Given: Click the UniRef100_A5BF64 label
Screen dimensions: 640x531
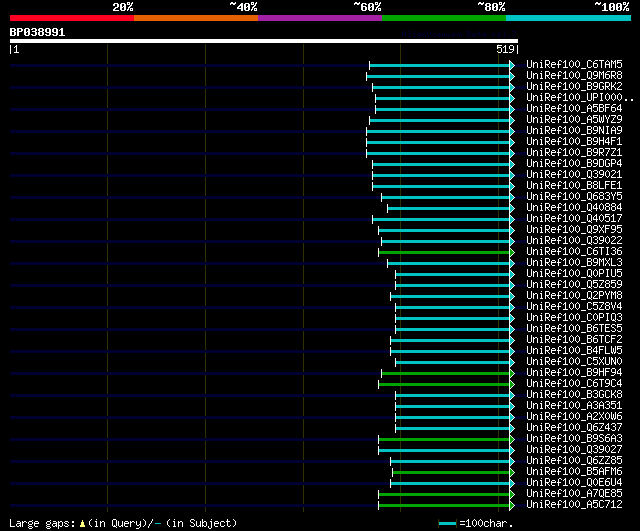Looking at the screenshot, I should 574,109.
